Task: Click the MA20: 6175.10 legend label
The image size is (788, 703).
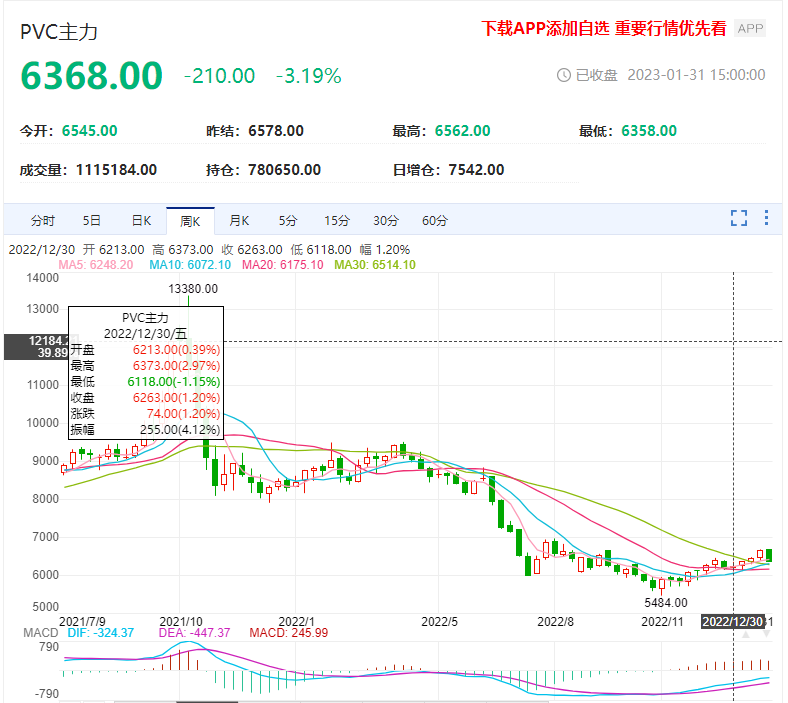Action: 282,265
